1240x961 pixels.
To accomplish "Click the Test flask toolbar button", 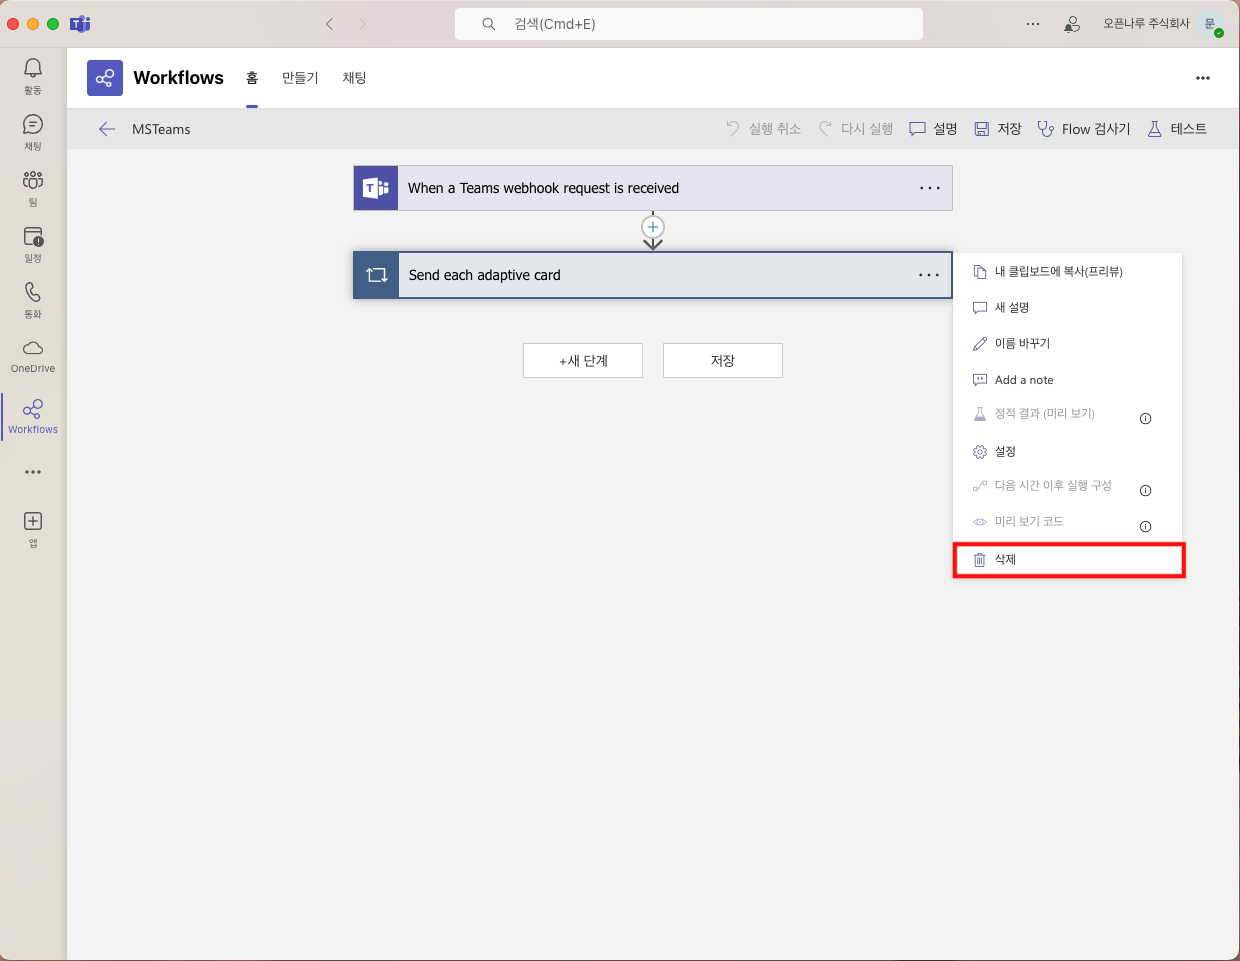I will pos(1177,129).
